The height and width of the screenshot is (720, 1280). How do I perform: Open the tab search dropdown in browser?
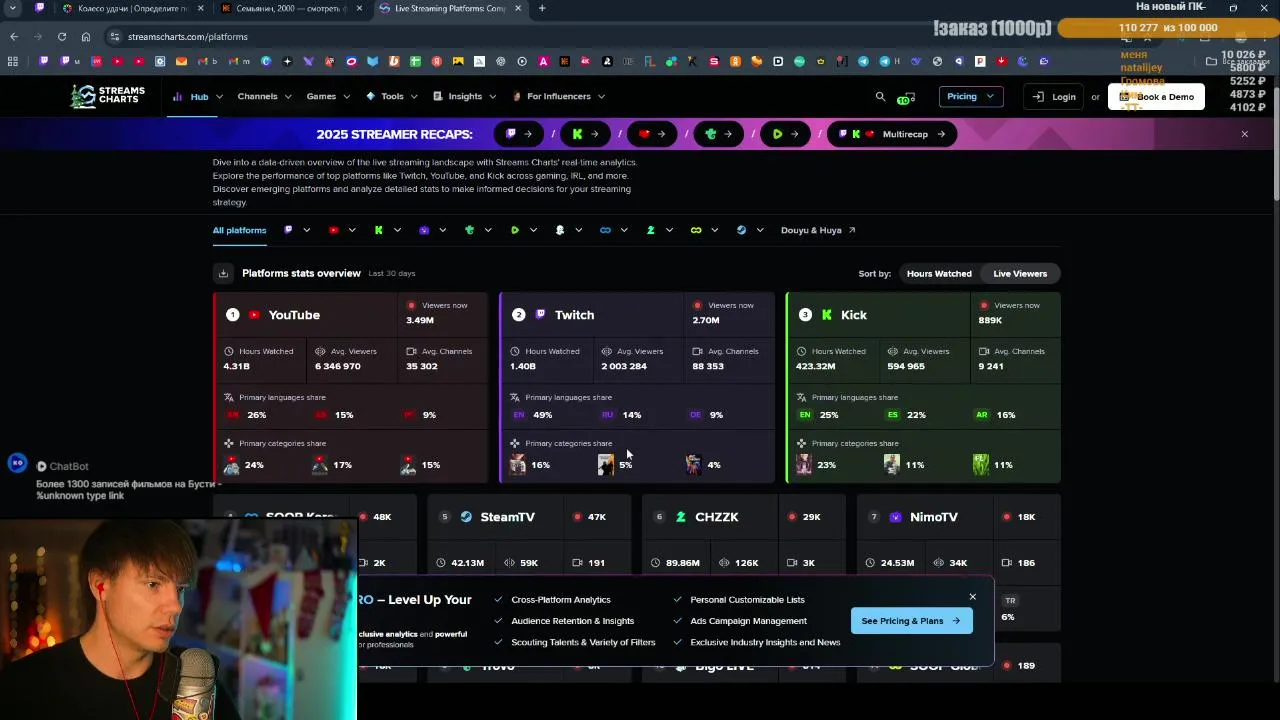click(12, 8)
